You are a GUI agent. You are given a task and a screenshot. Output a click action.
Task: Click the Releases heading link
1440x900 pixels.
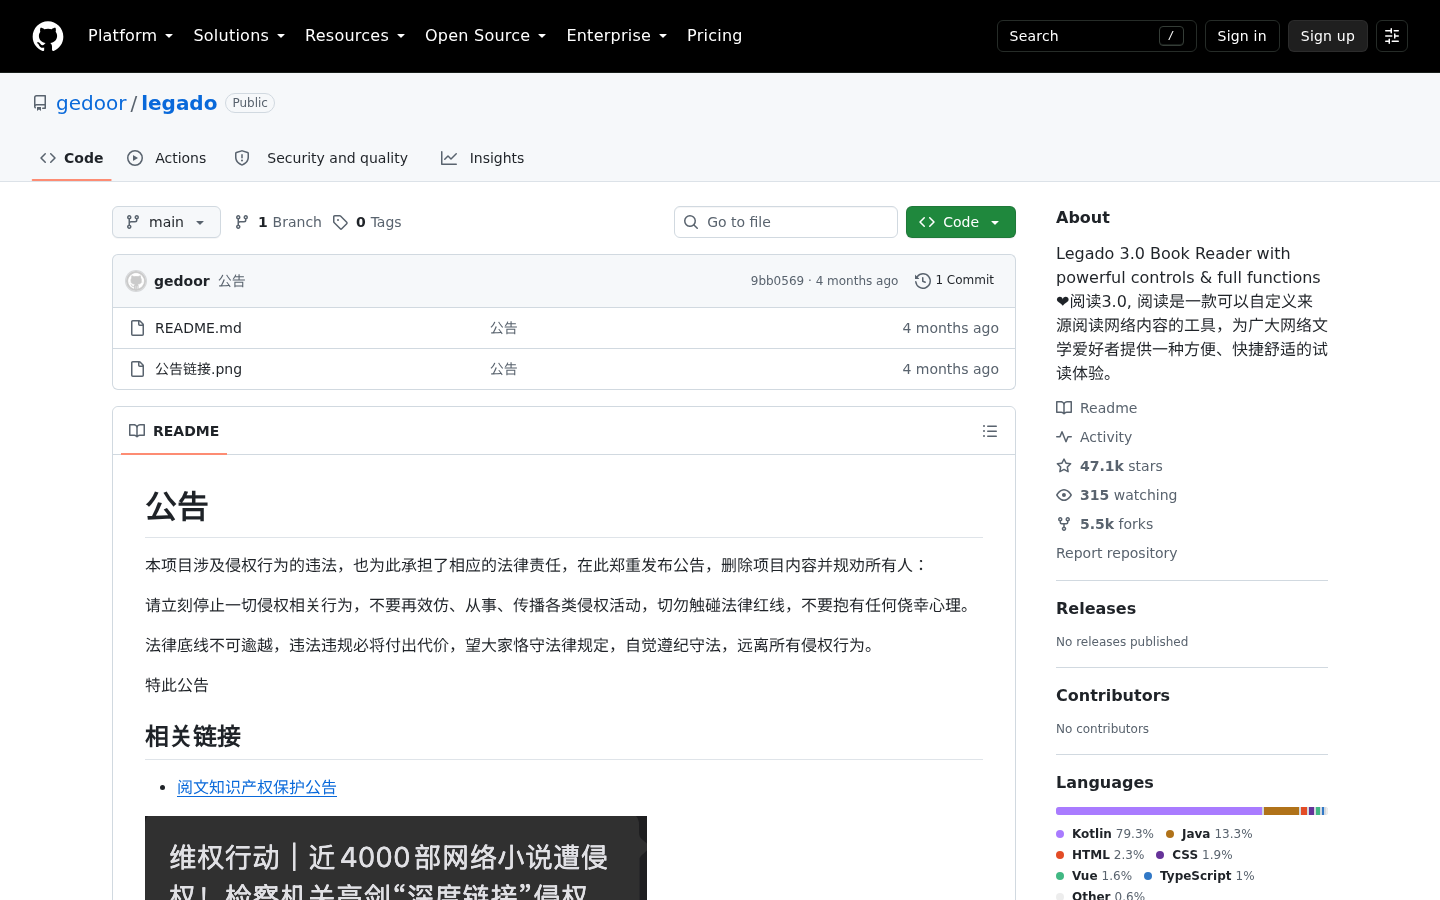[1096, 608]
